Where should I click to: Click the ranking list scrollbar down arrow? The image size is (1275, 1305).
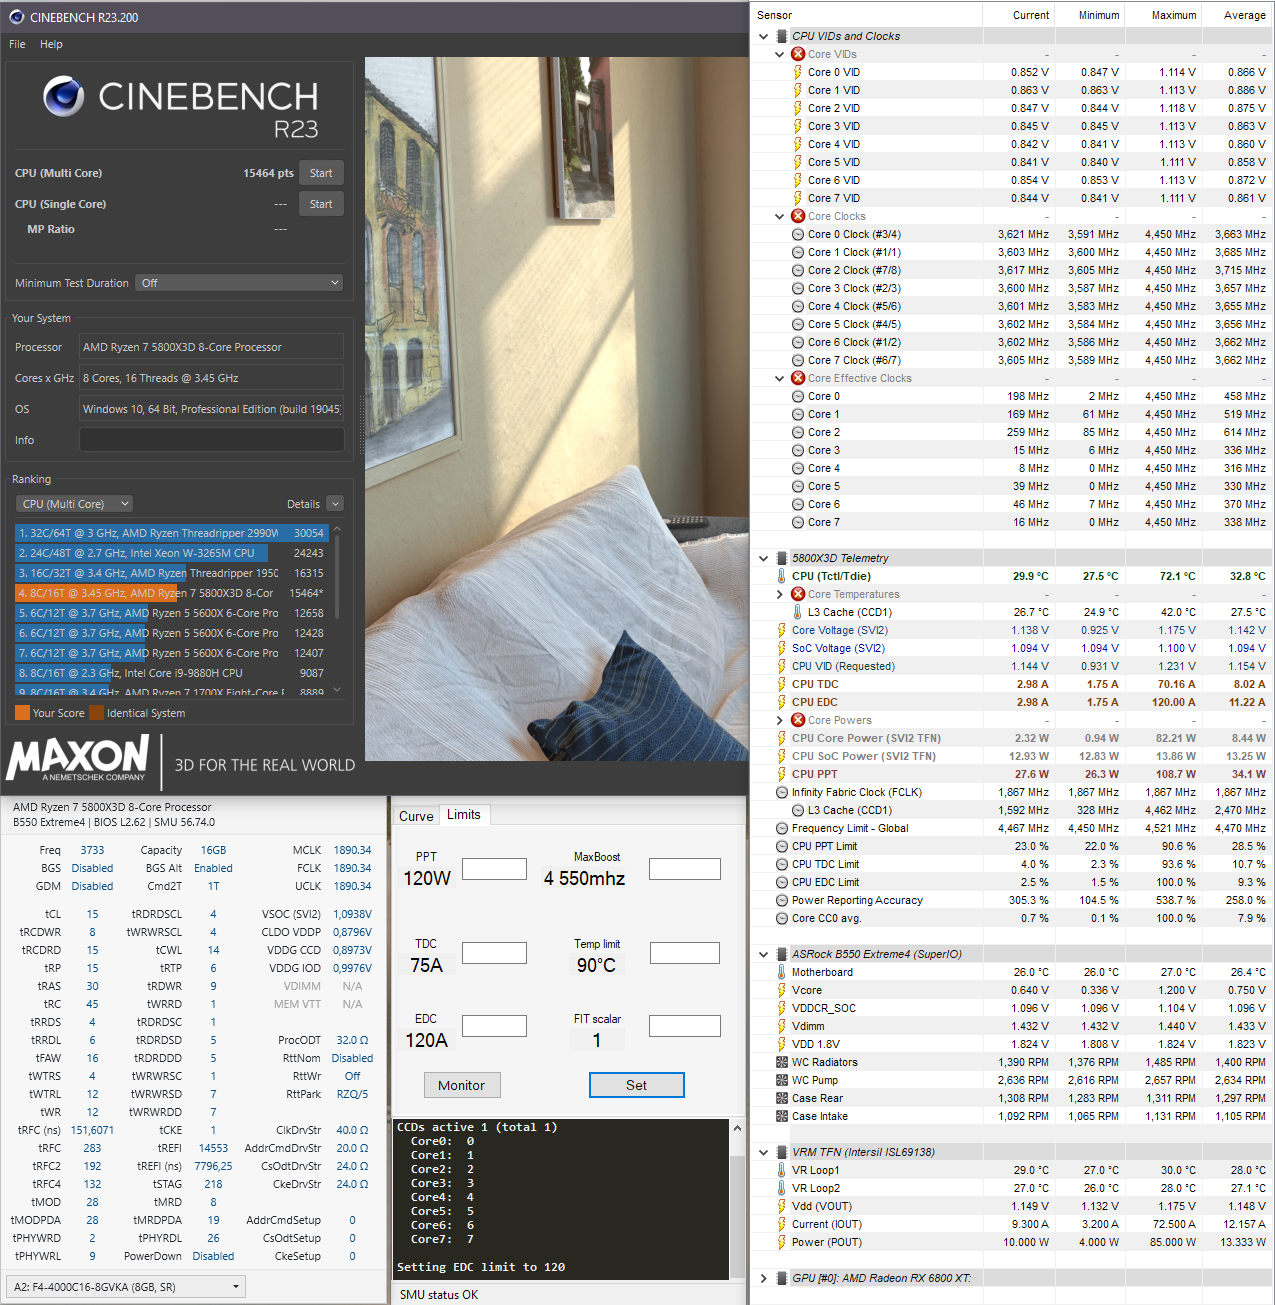pyautogui.click(x=337, y=690)
